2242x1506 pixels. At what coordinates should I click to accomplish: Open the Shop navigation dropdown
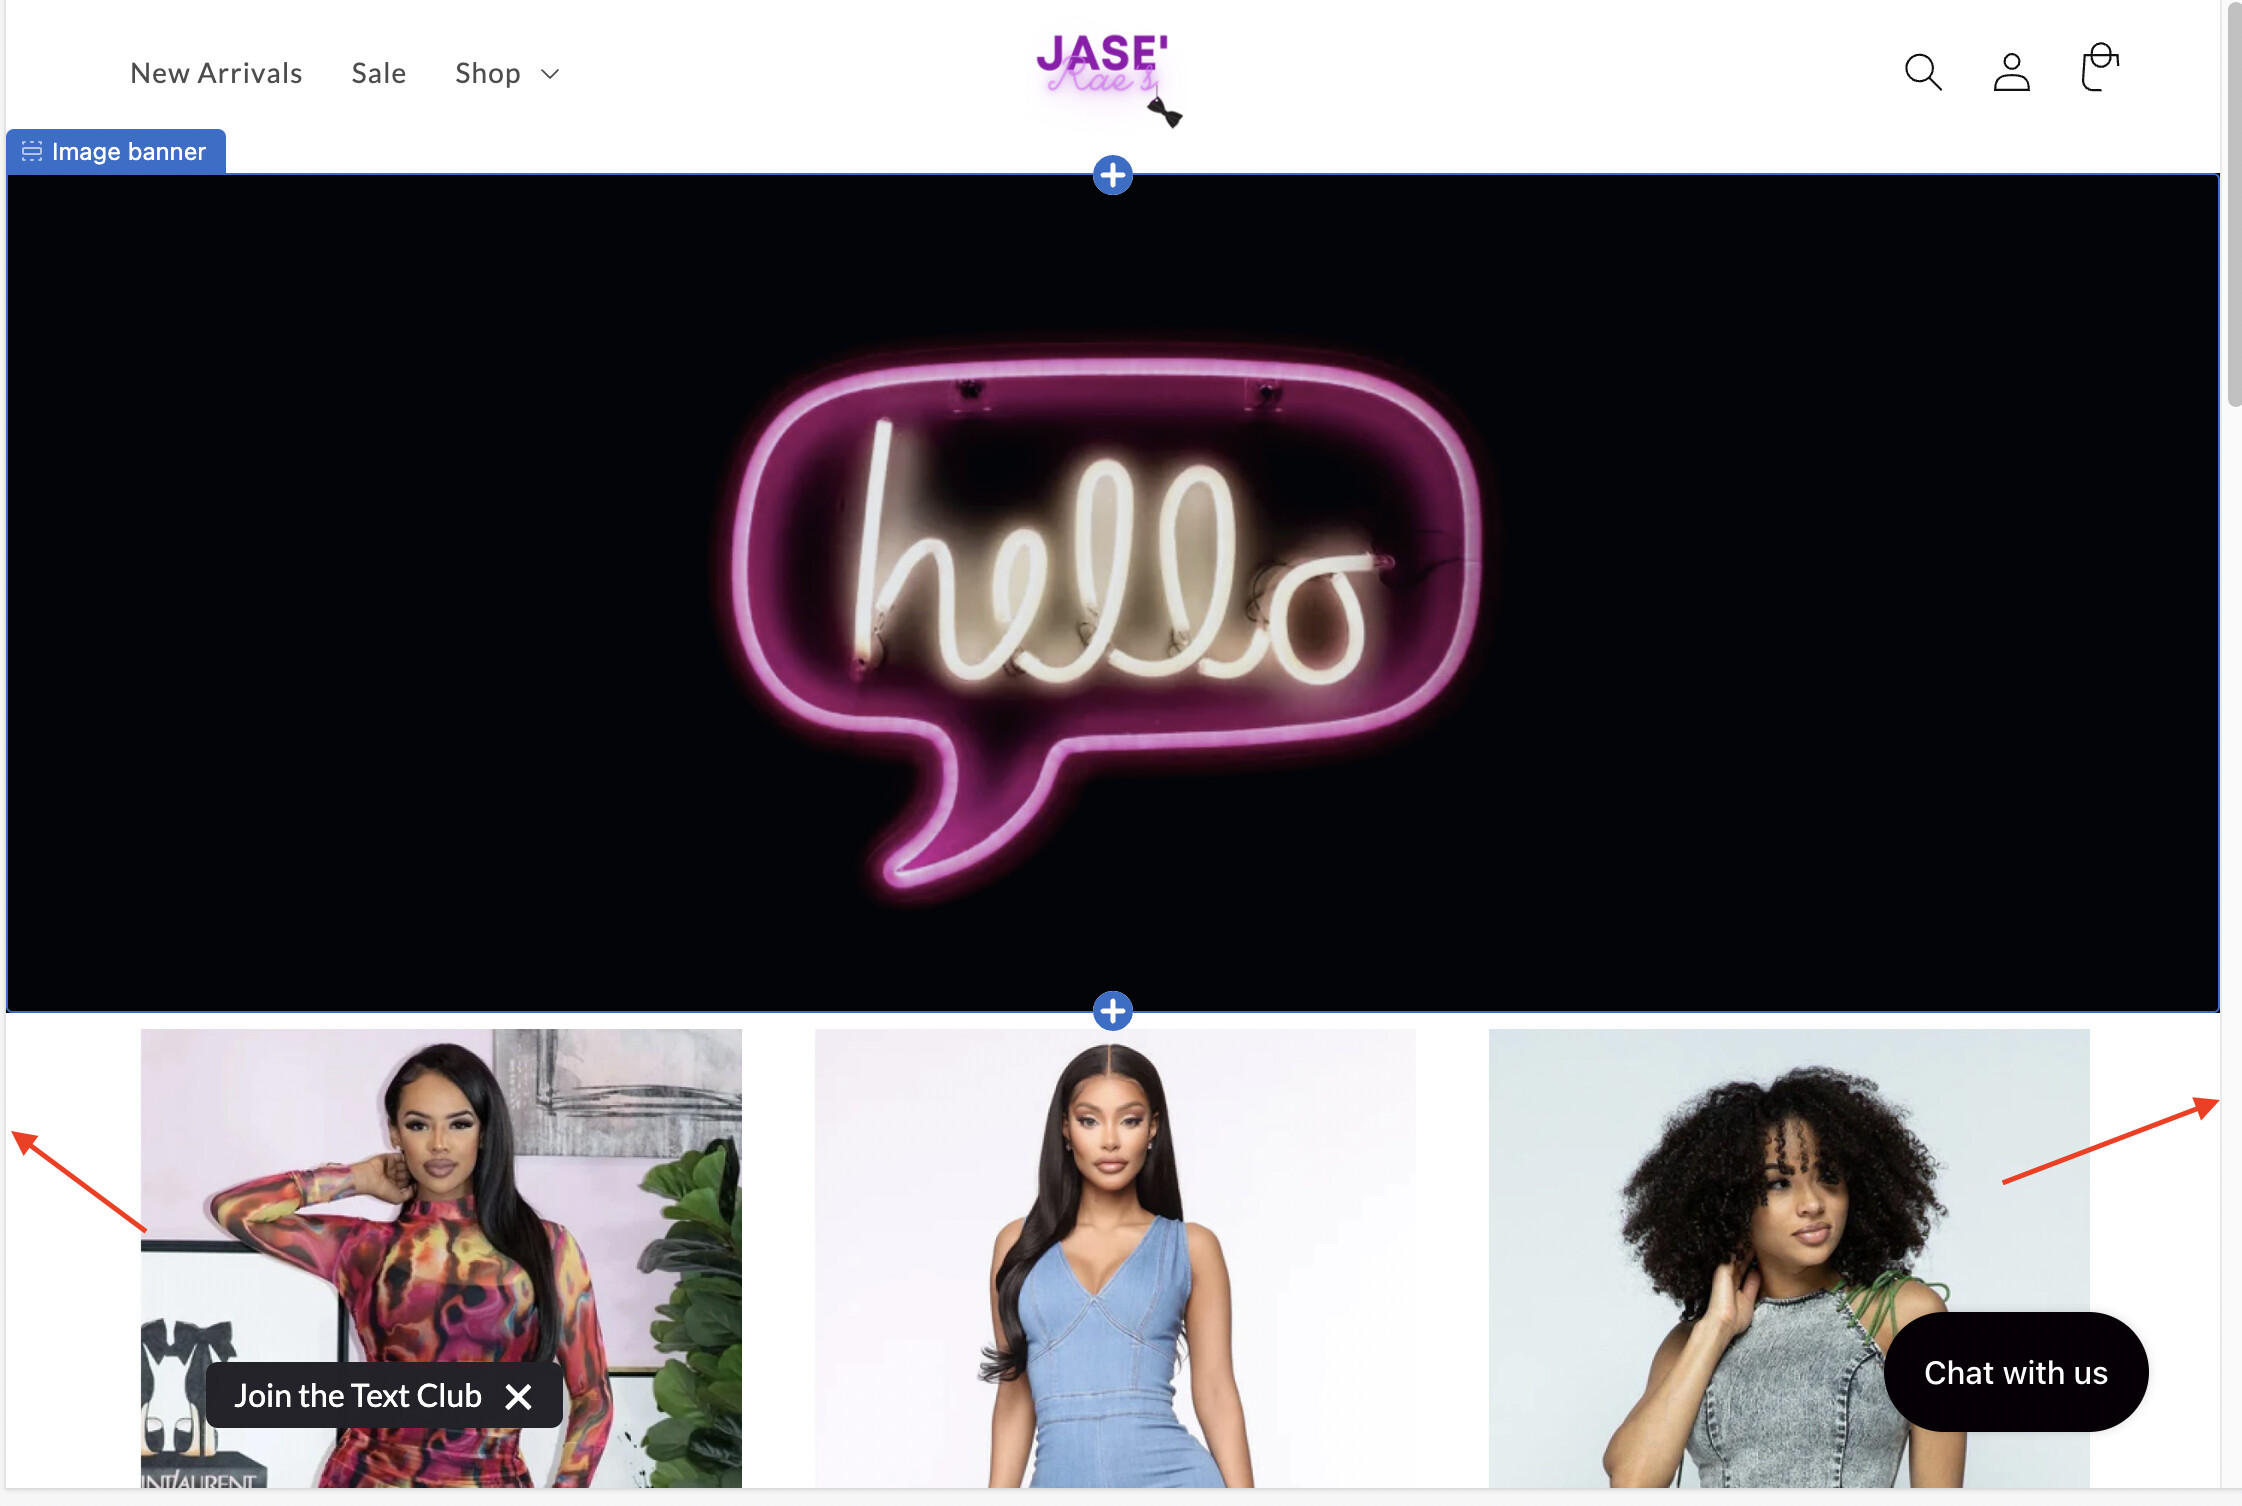507,73
